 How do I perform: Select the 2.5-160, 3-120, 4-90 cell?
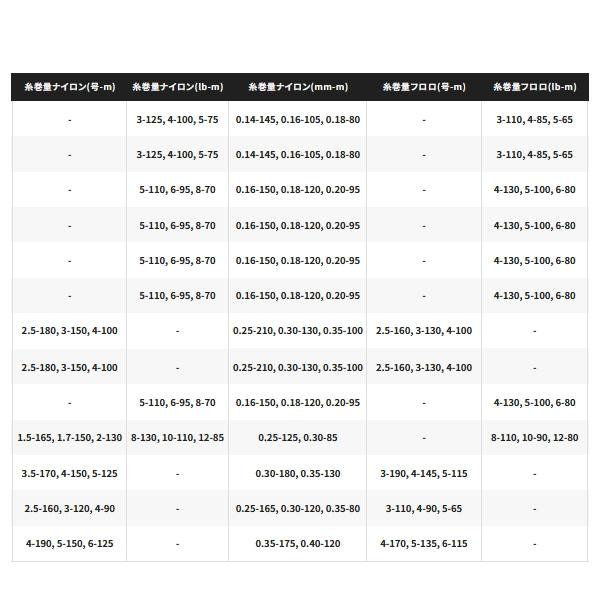(x=69, y=509)
